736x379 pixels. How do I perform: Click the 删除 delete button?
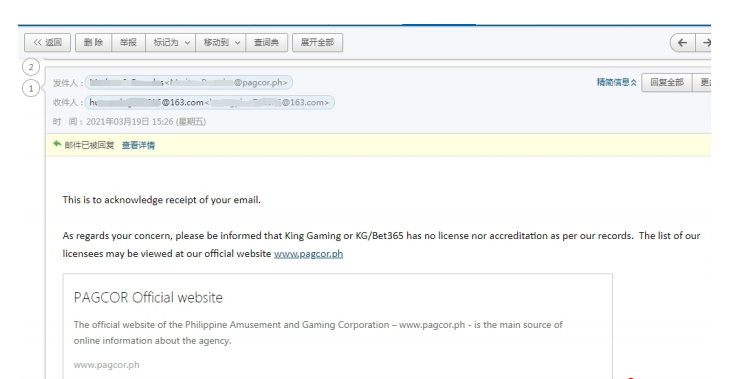(x=93, y=42)
